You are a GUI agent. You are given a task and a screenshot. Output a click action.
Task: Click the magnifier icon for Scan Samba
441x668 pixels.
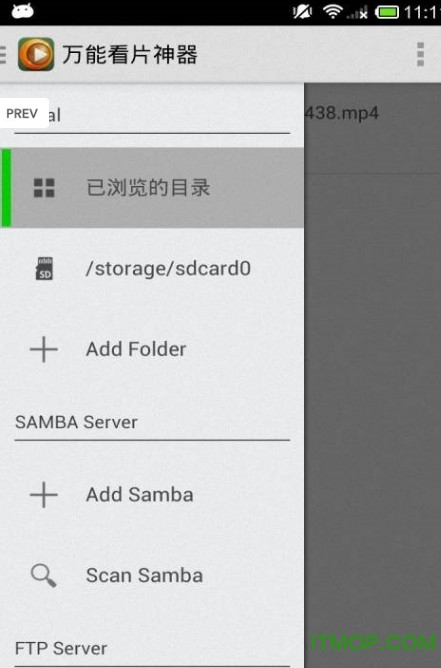tap(44, 576)
